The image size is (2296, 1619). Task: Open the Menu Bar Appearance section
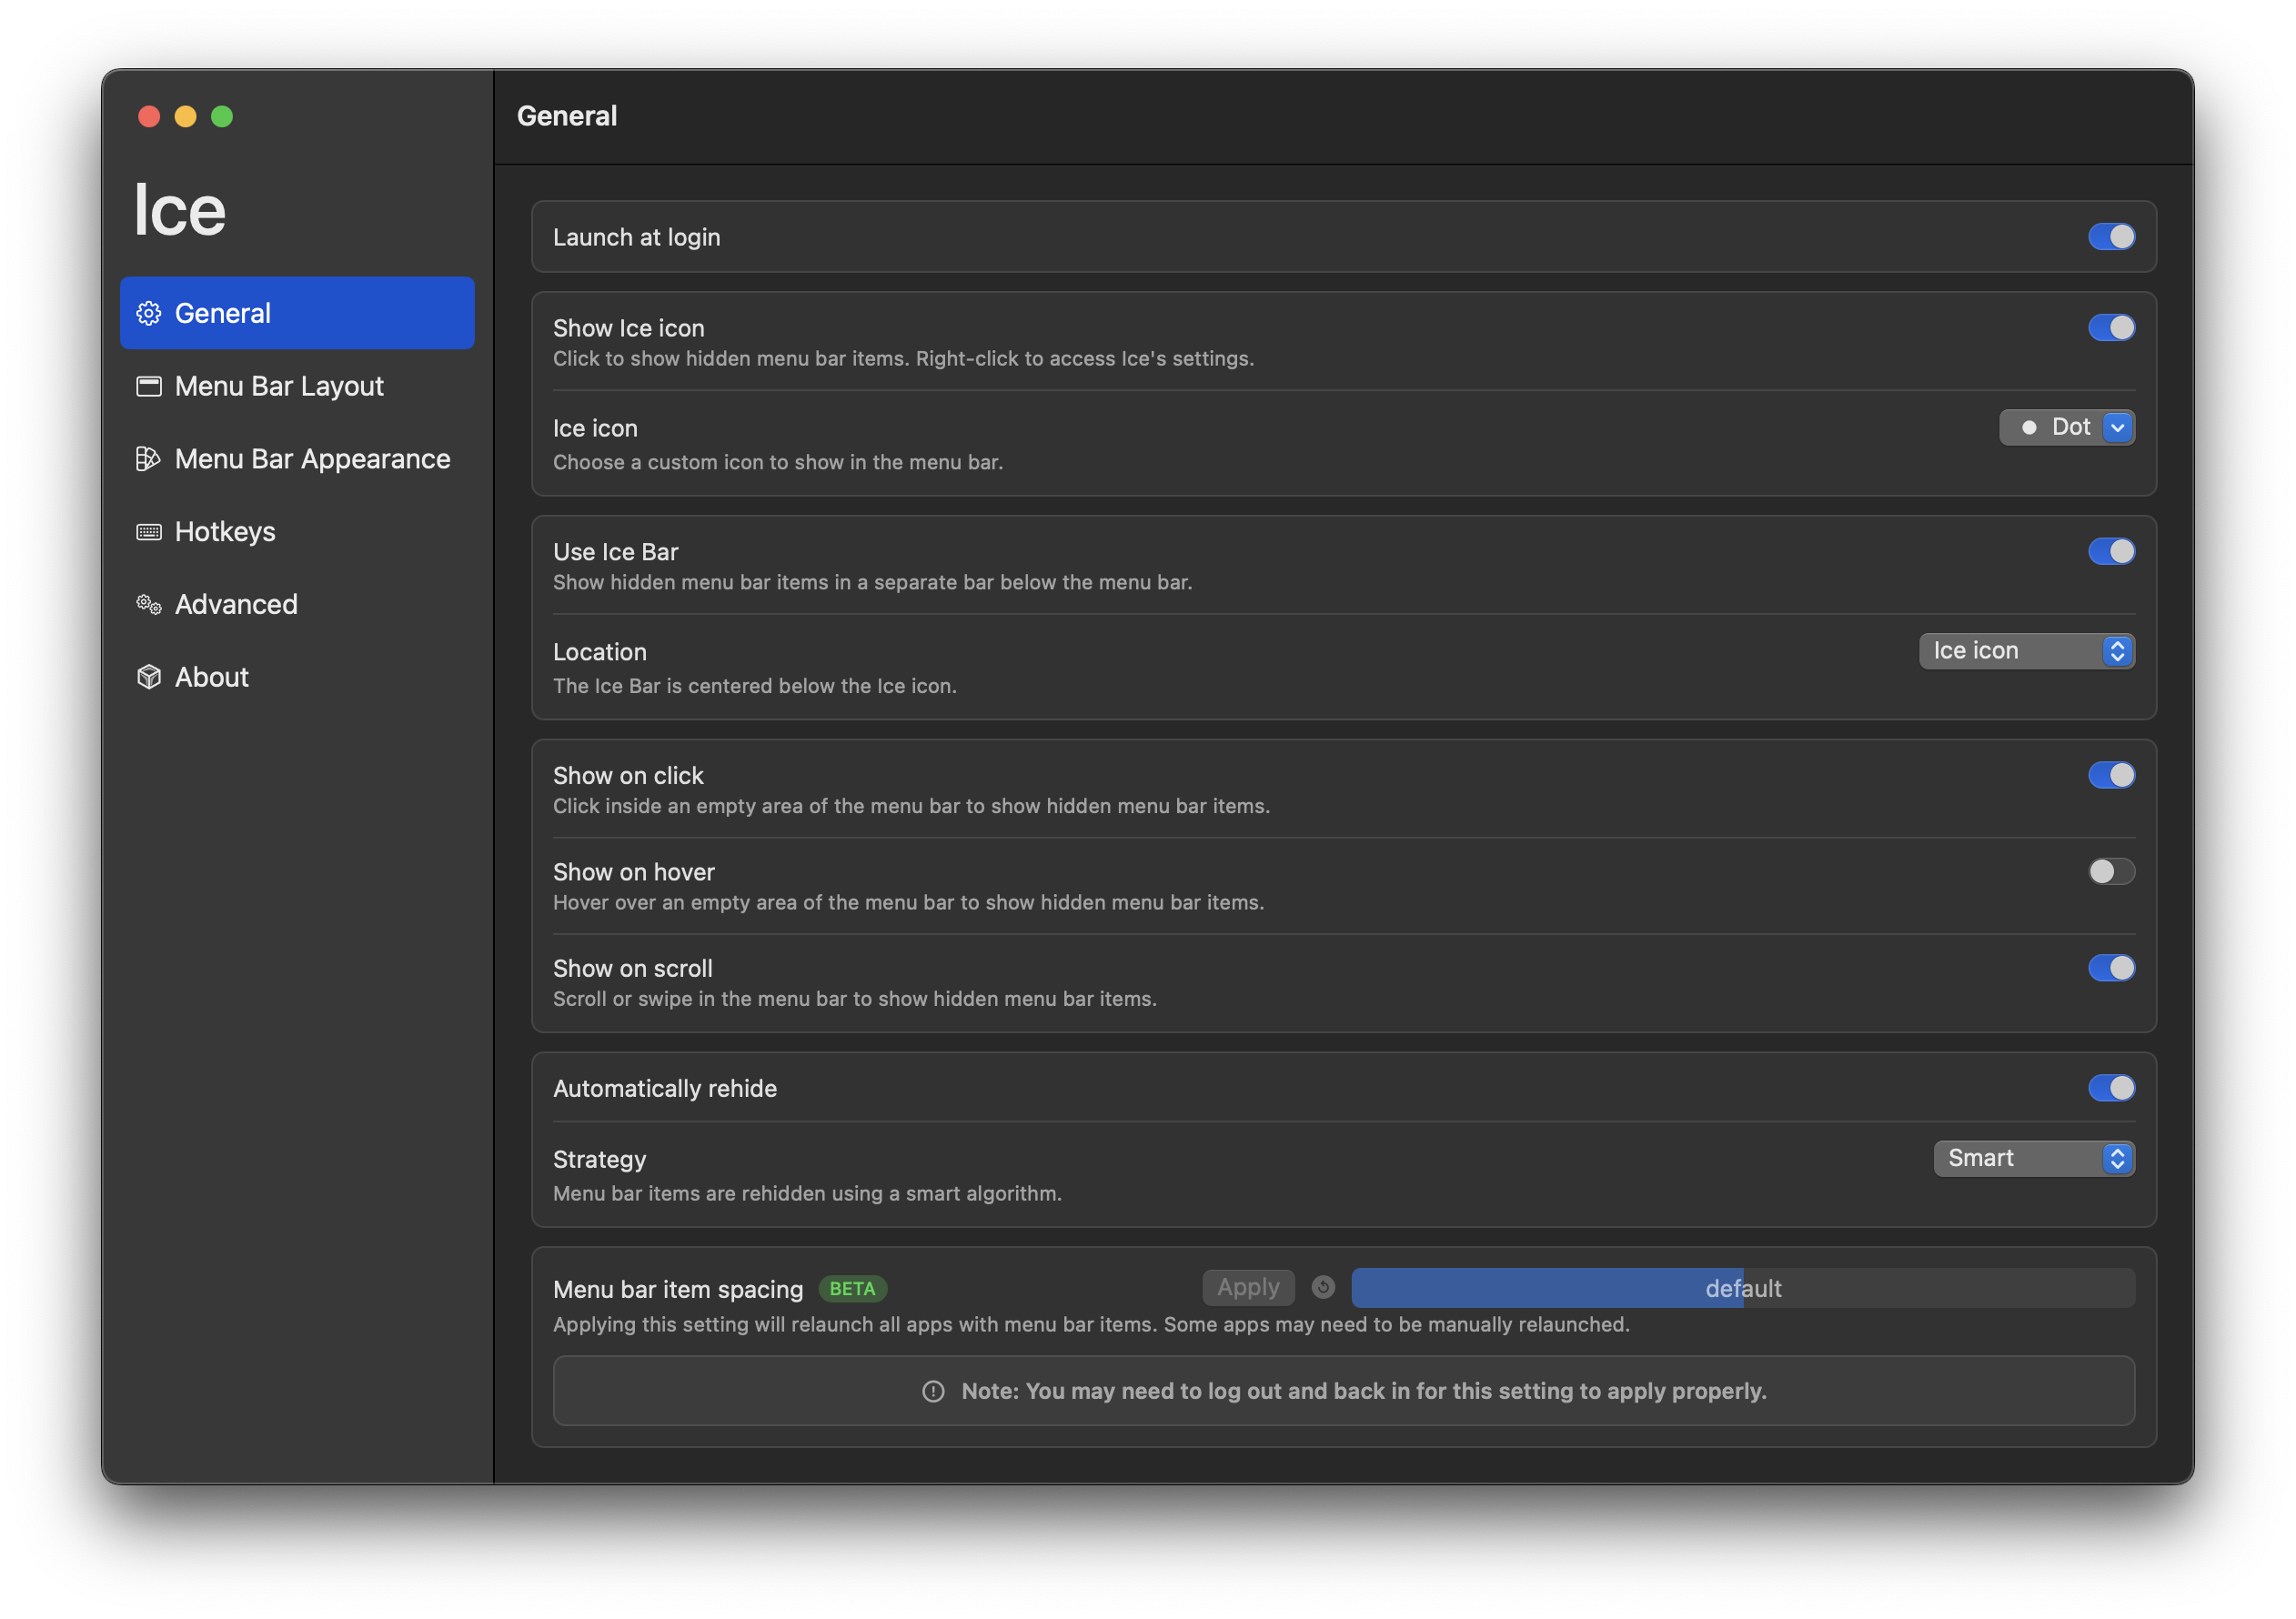pyautogui.click(x=312, y=459)
